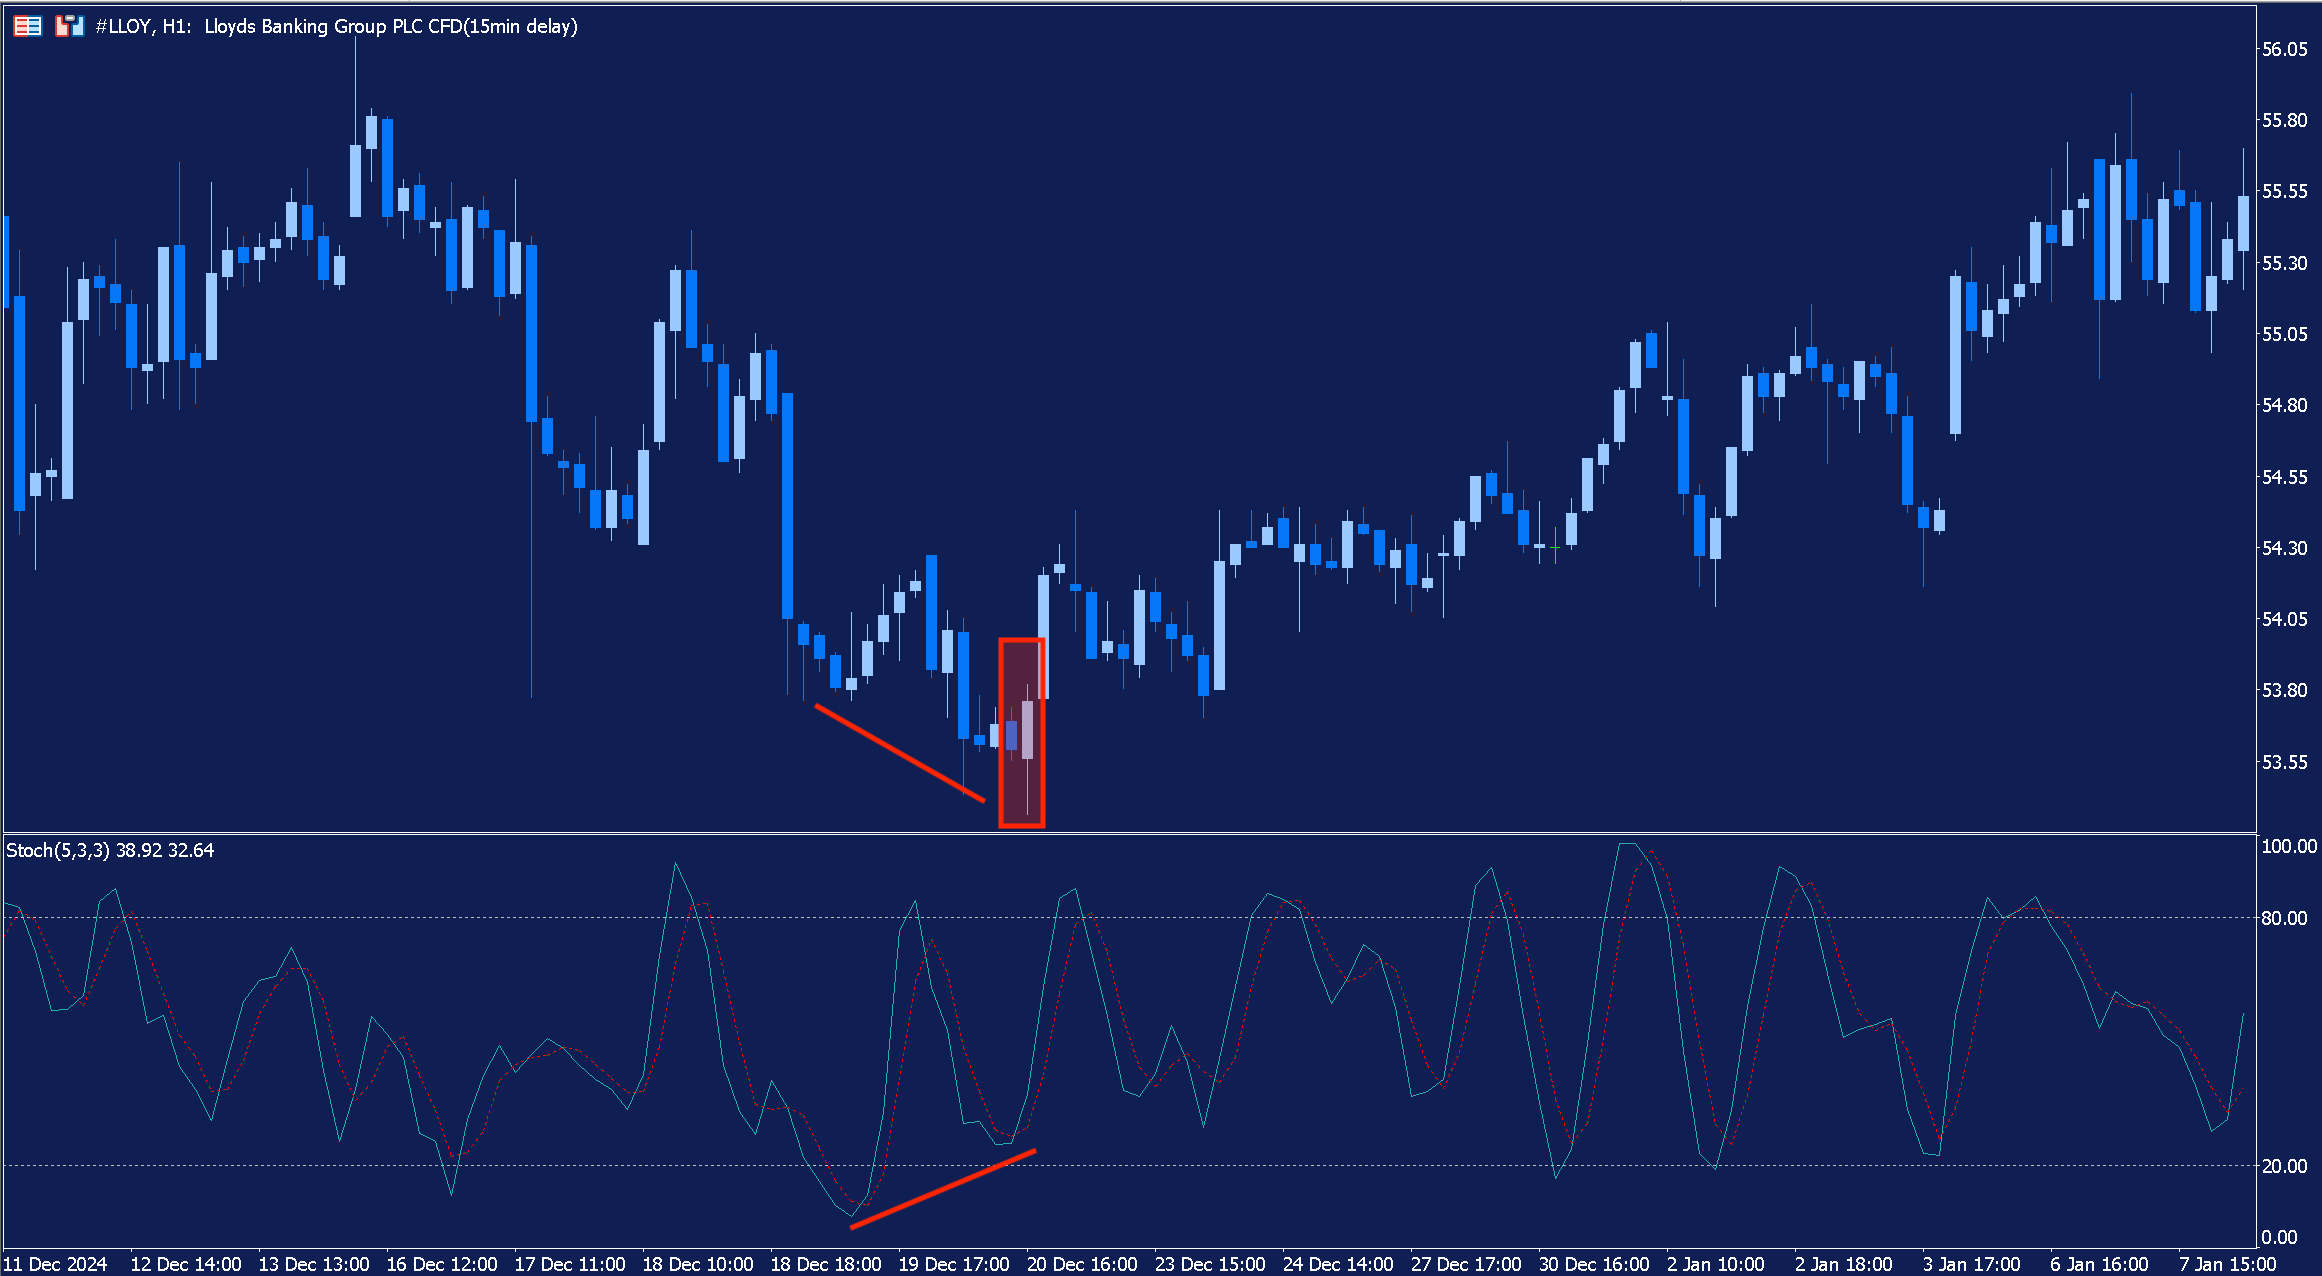Click the 54.55 price scale label
Image resolution: width=2322 pixels, height=1276 pixels.
2285,477
